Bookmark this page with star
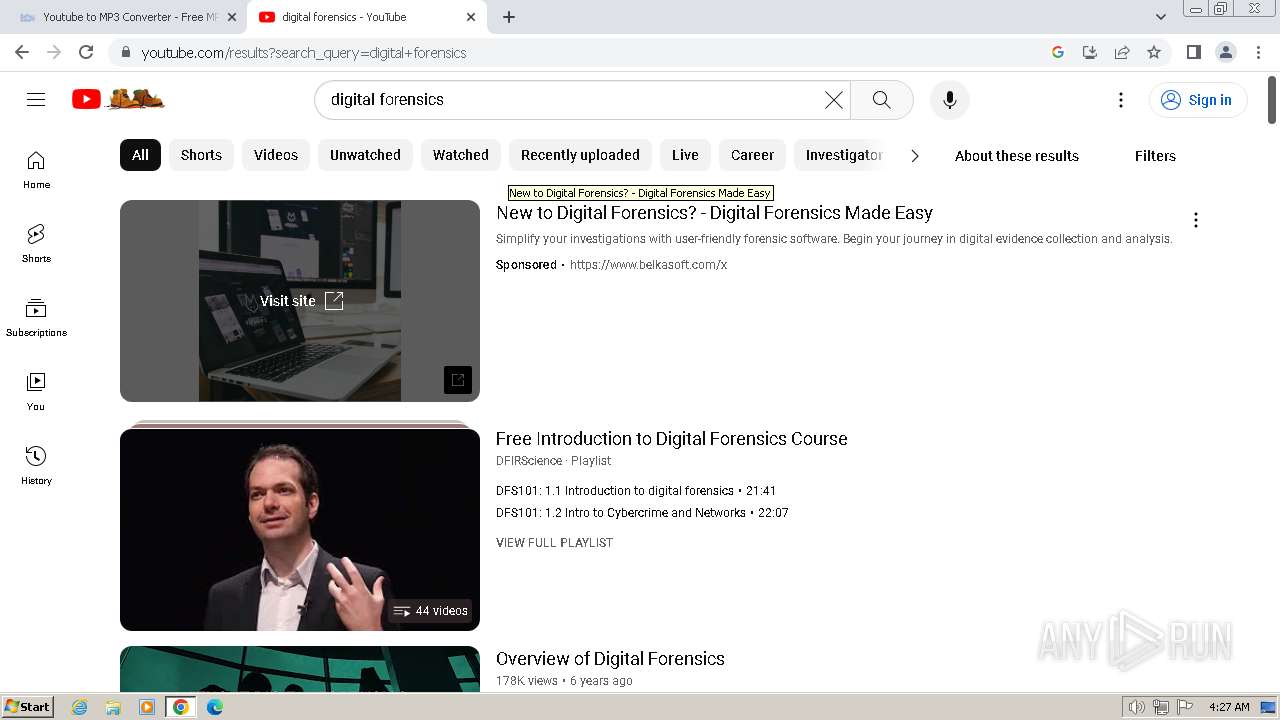Screen dimensions: 1280x720 [1154, 52]
